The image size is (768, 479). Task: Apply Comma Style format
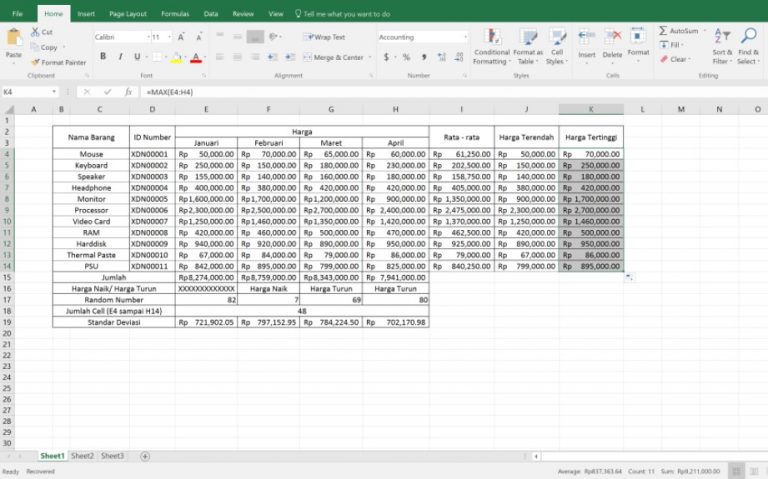coord(424,57)
